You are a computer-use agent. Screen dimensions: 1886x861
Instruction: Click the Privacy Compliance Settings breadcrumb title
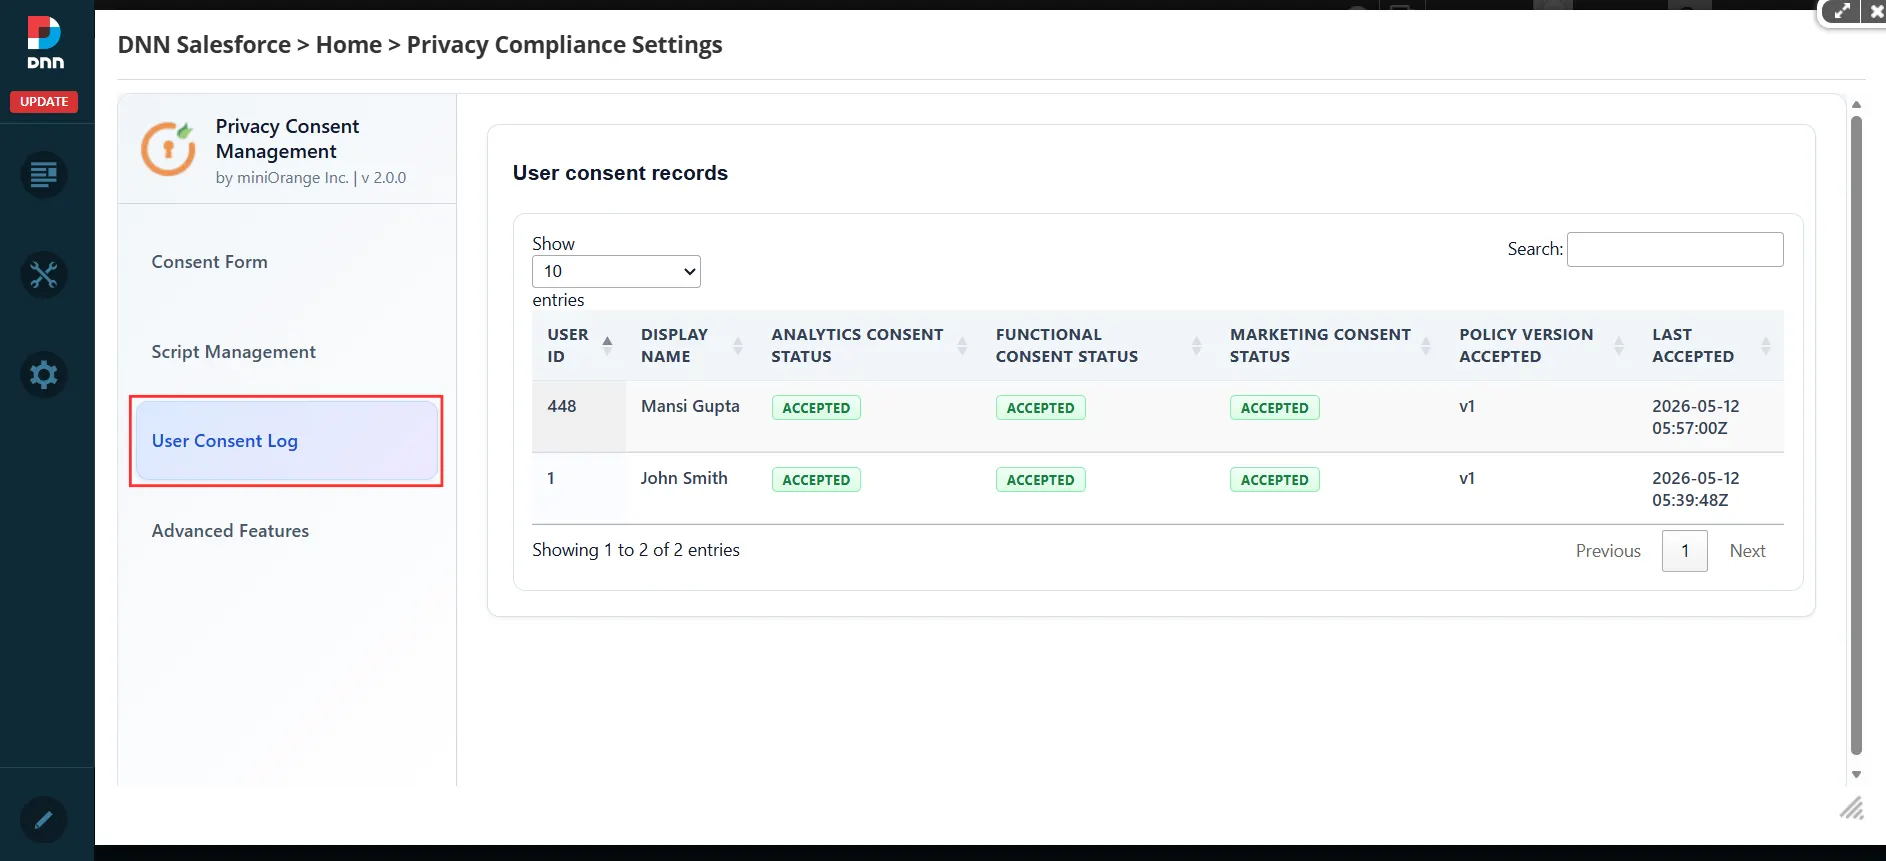pyautogui.click(x=564, y=45)
